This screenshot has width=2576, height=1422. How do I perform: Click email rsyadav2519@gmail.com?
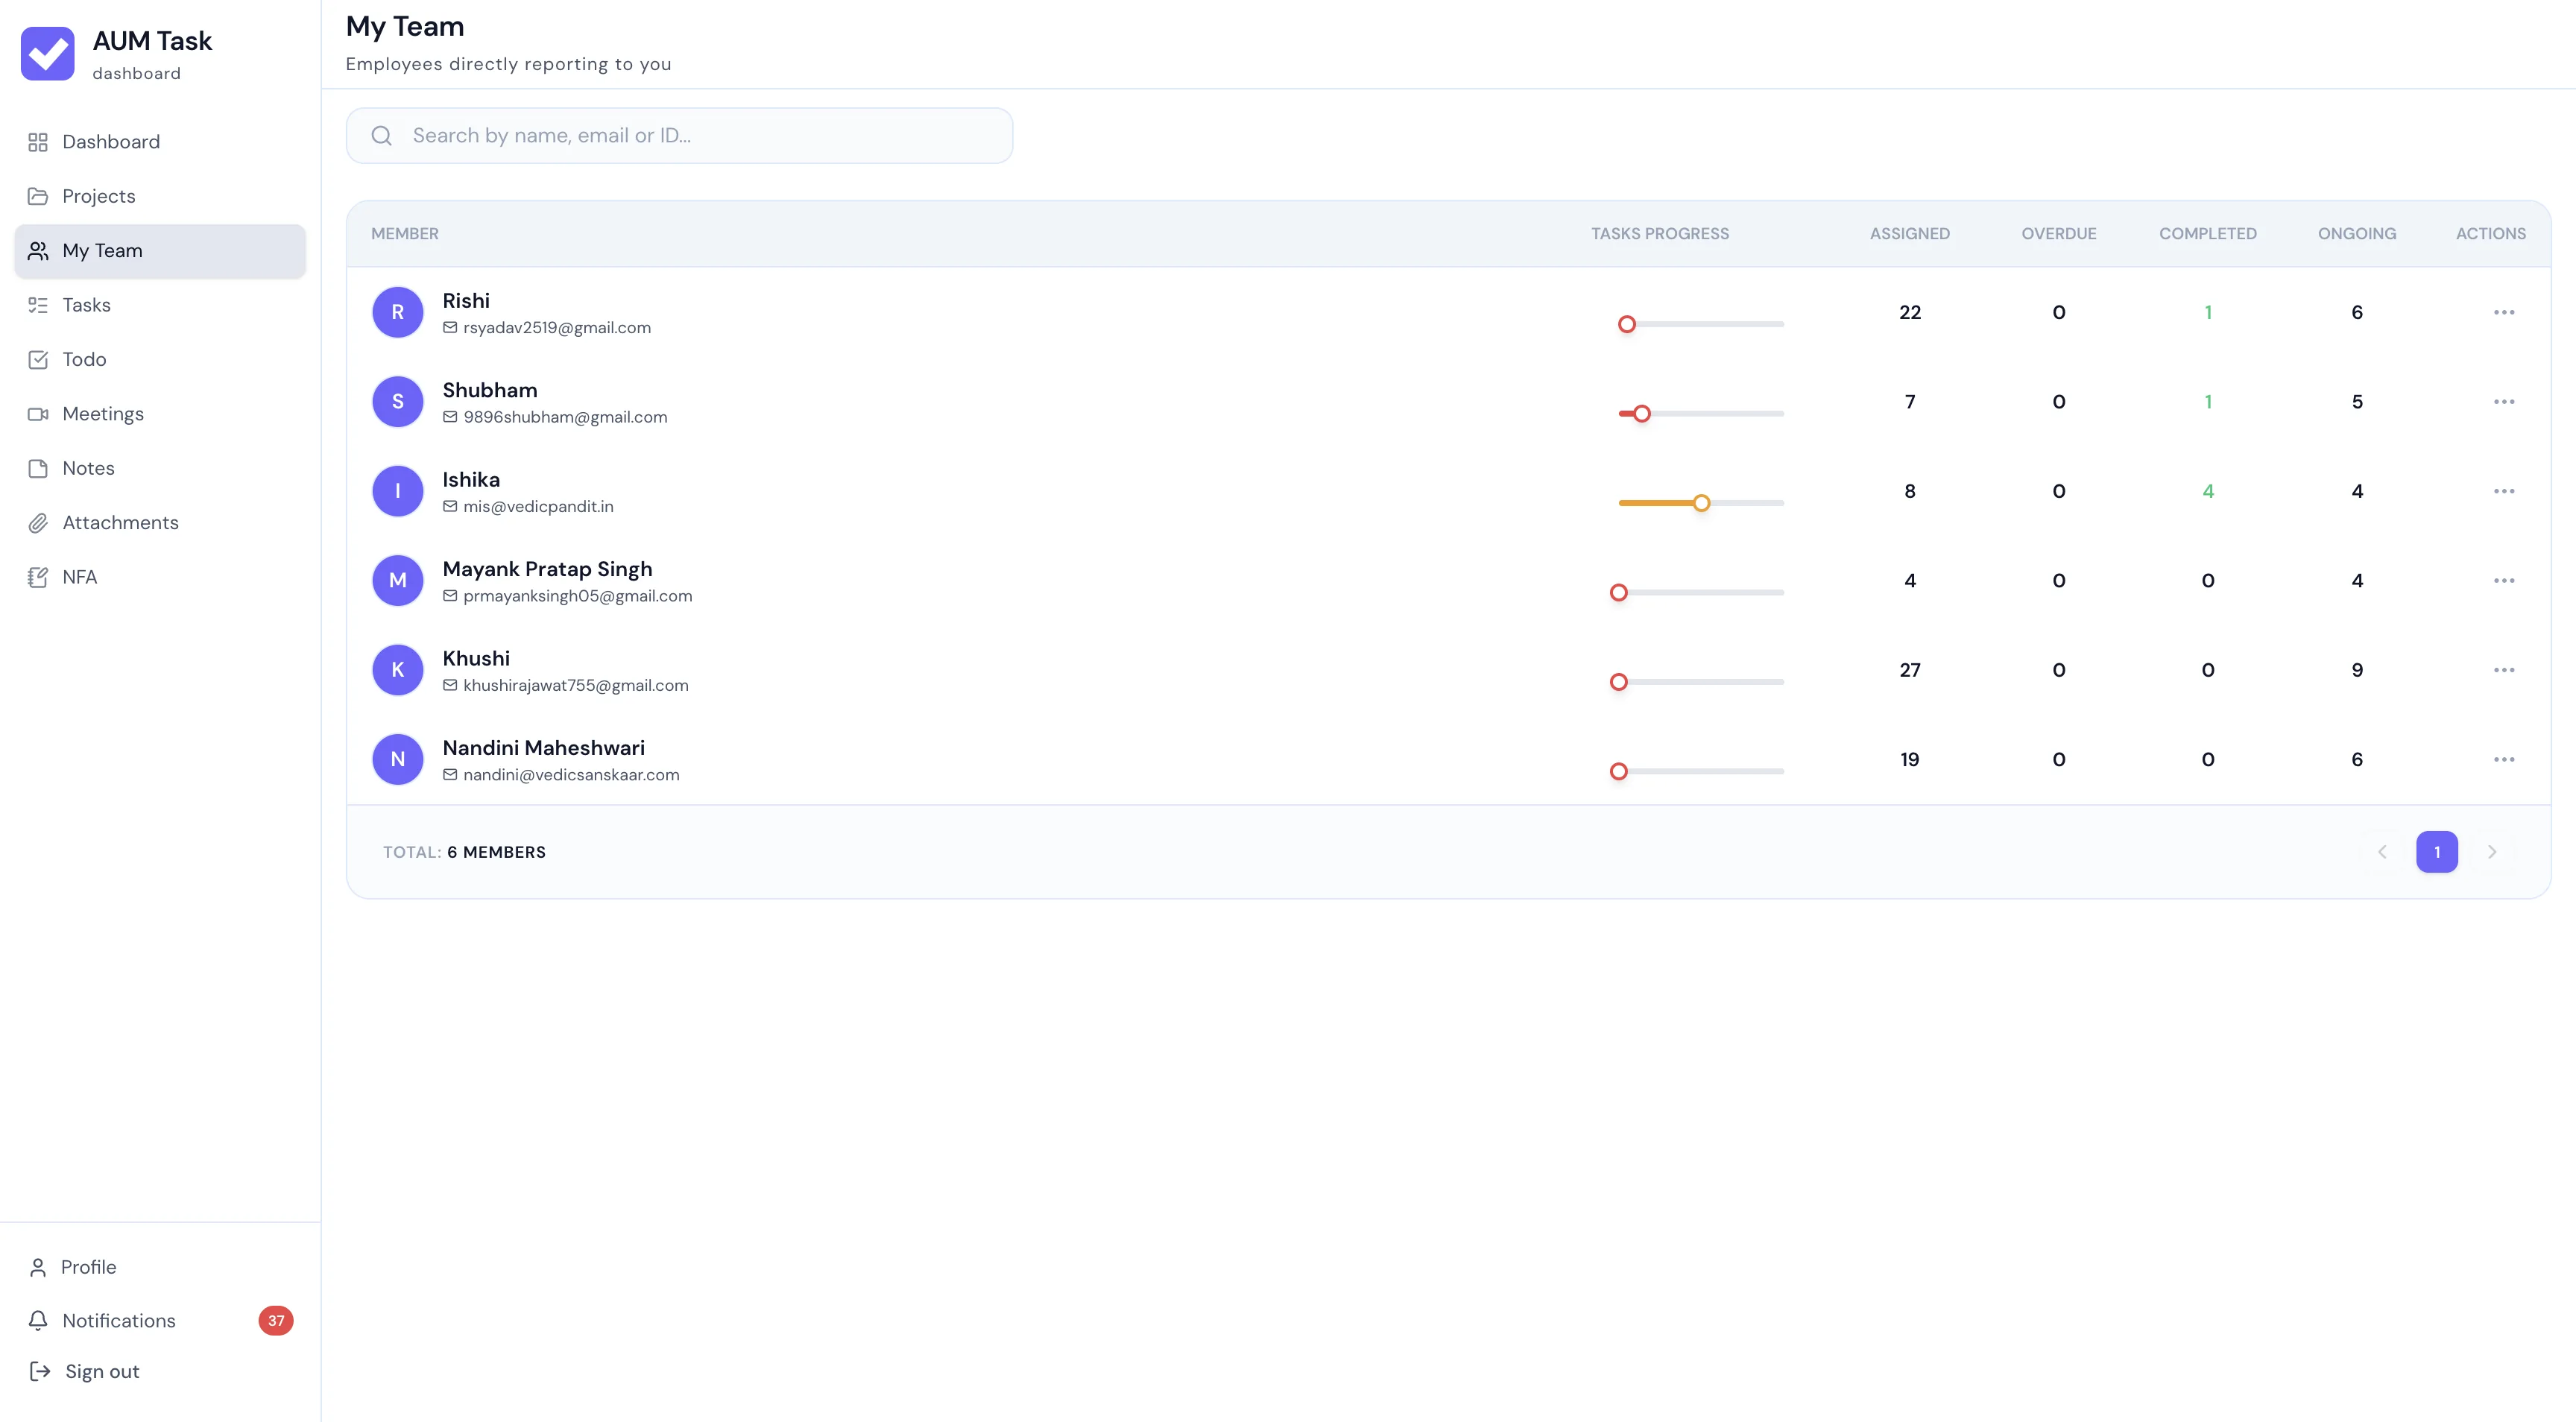coord(557,328)
